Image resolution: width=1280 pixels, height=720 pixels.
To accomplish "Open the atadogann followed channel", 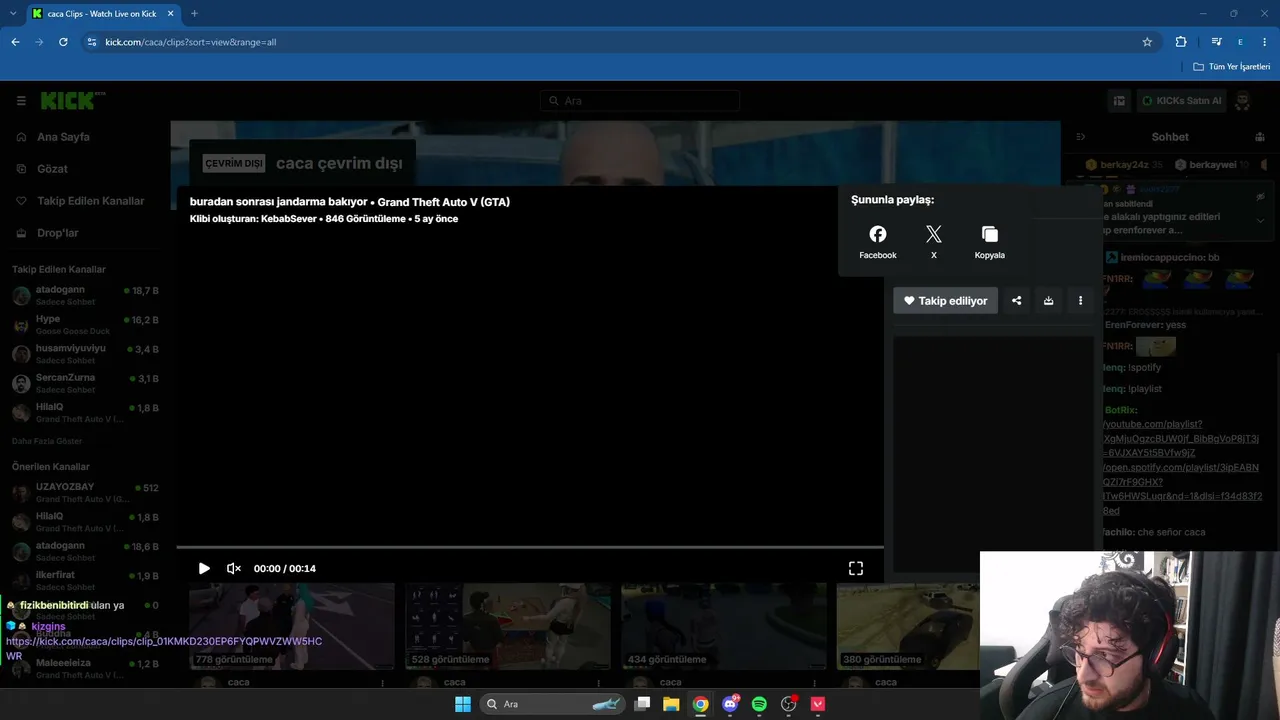I will tap(85, 296).
